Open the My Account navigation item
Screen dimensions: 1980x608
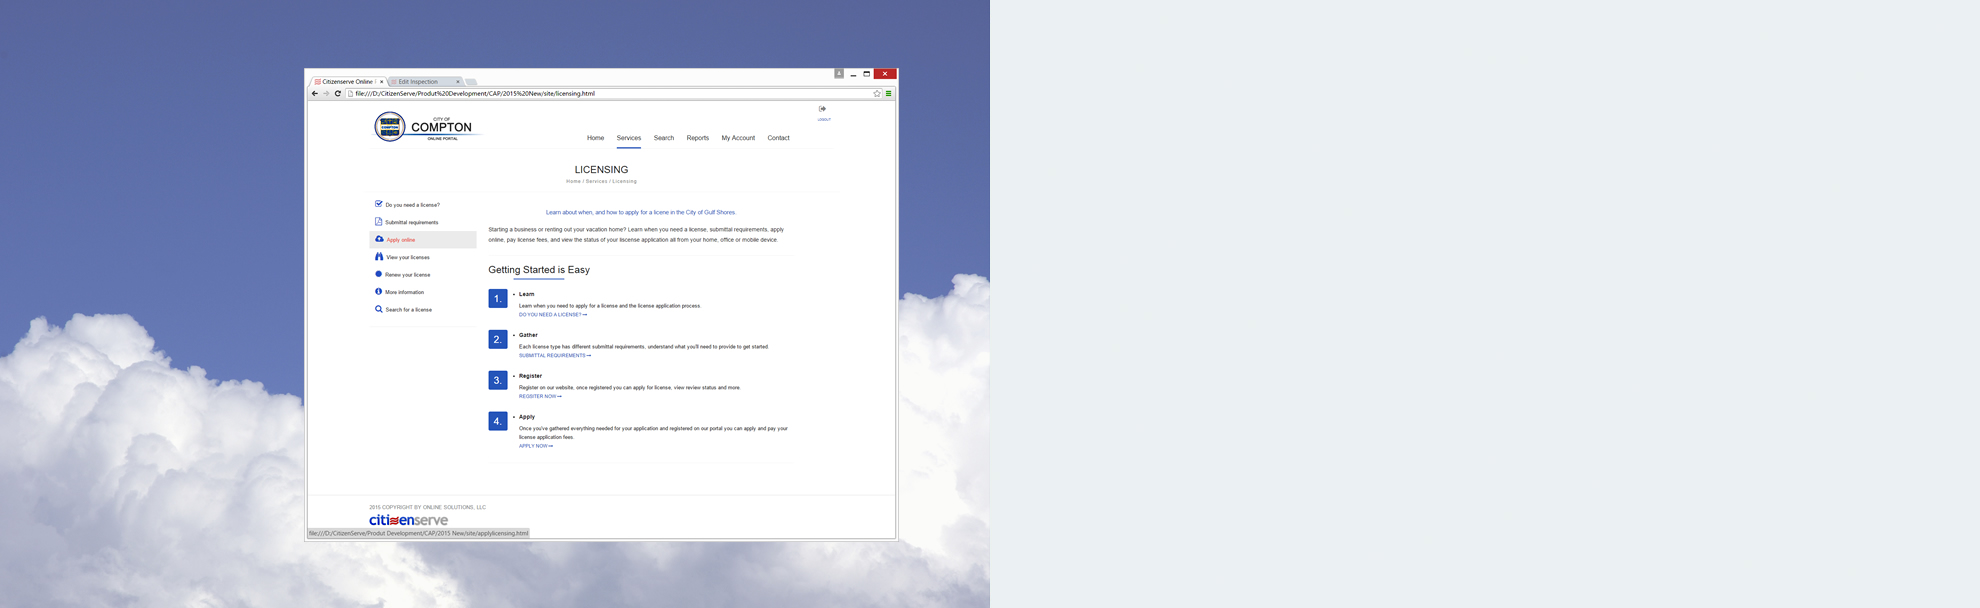[738, 138]
